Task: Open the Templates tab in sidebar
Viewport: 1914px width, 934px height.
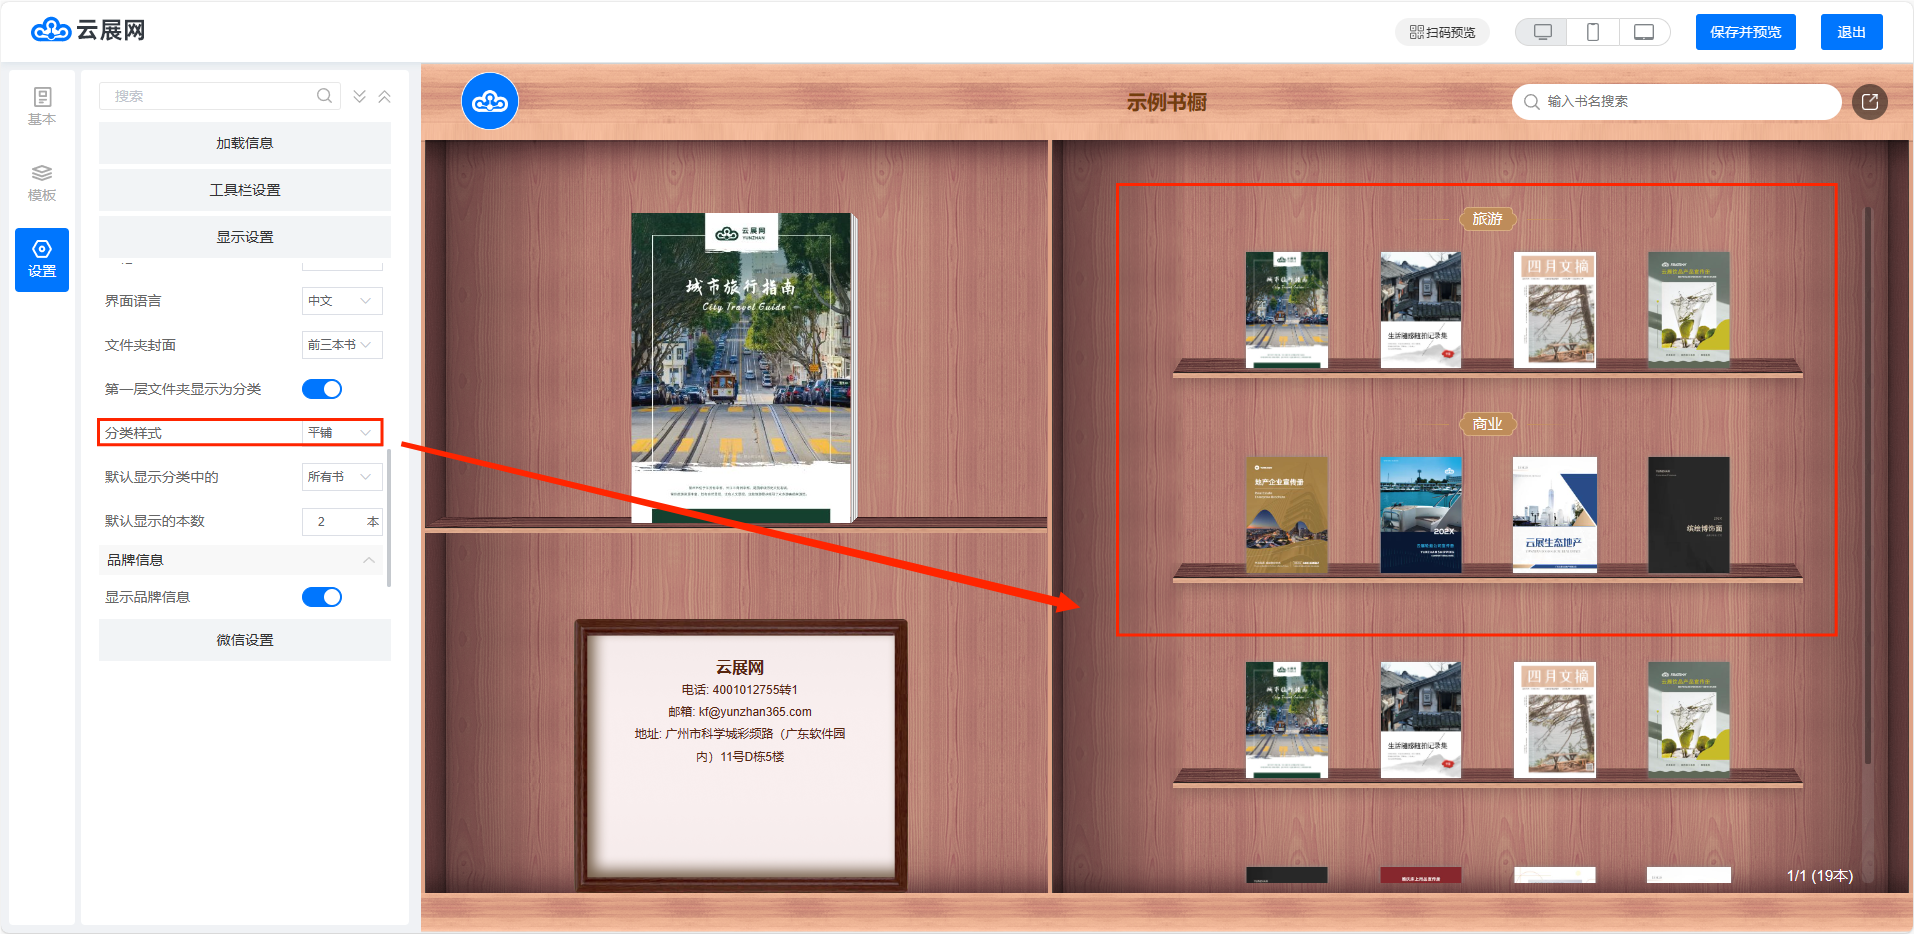Action: (42, 183)
